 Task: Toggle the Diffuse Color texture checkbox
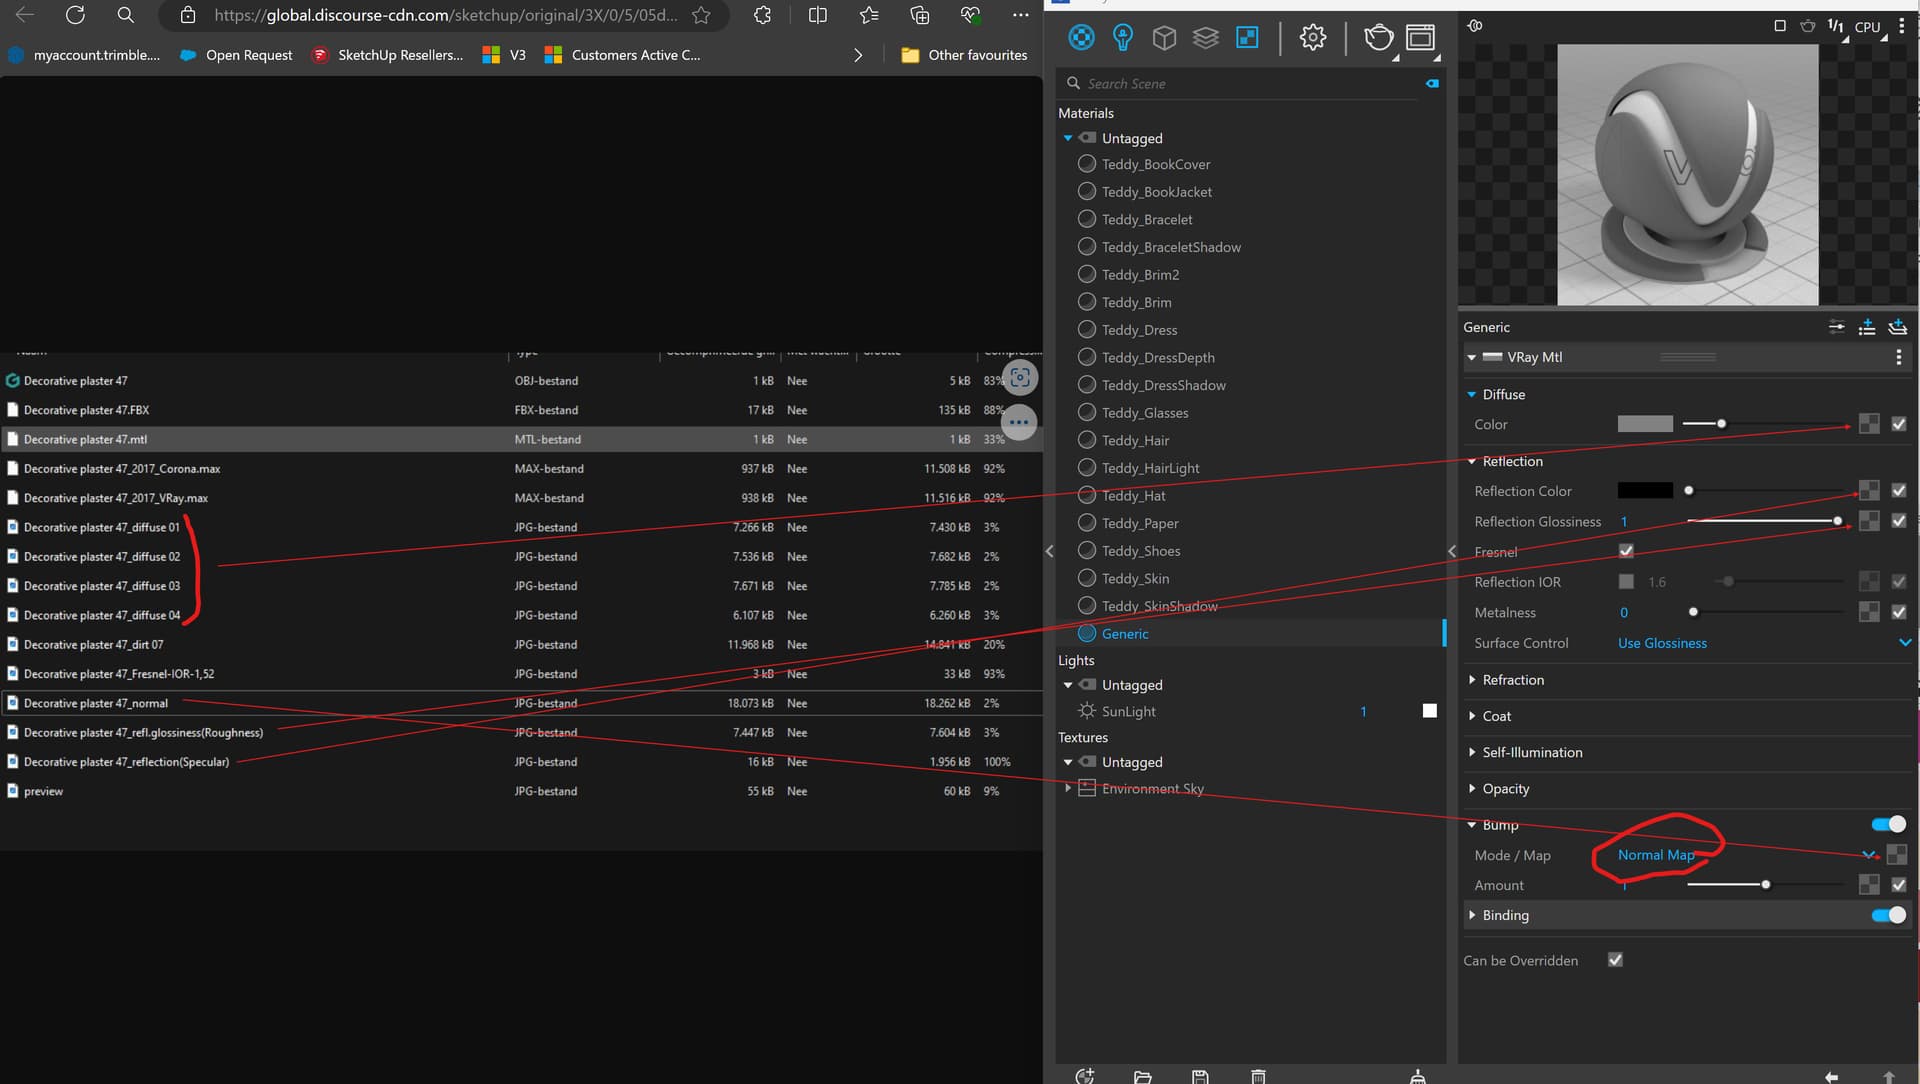[x=1898, y=424]
